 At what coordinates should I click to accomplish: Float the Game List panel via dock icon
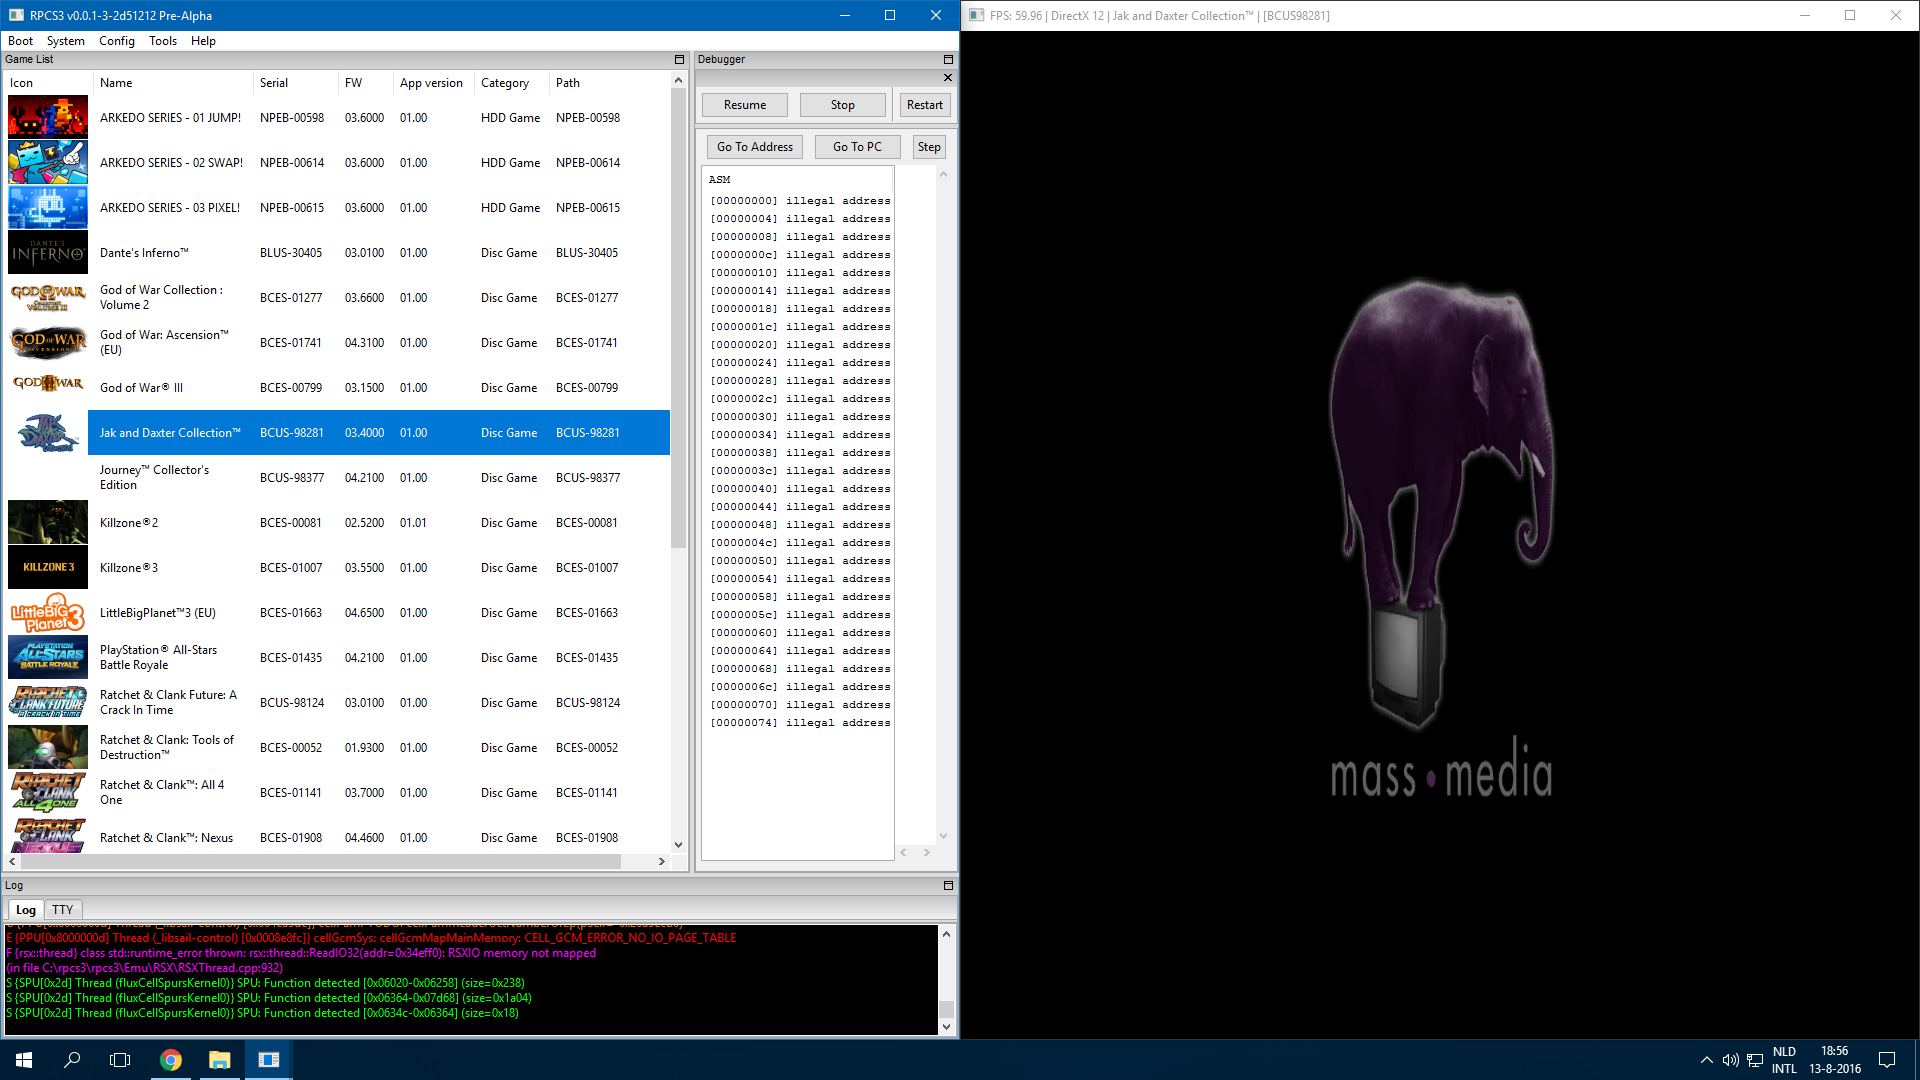point(679,60)
